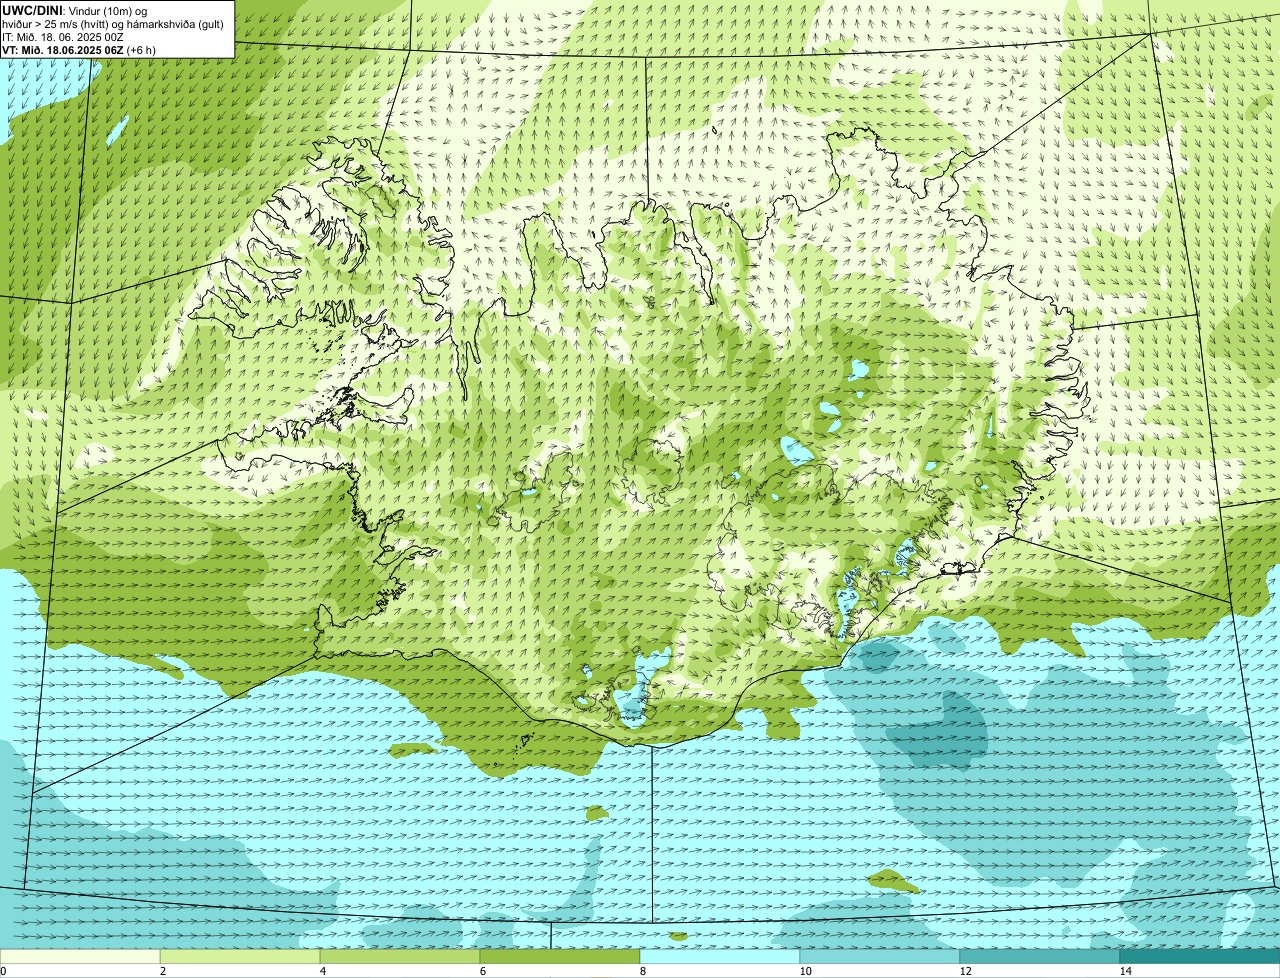Click the legend value label '14'

[x=1125, y=971]
